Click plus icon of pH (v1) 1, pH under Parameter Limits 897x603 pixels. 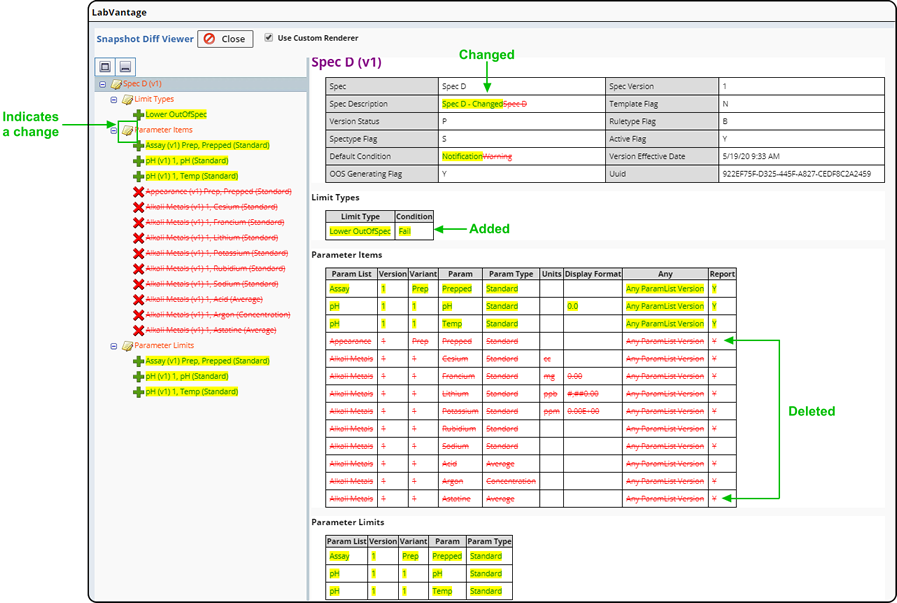click(x=138, y=377)
